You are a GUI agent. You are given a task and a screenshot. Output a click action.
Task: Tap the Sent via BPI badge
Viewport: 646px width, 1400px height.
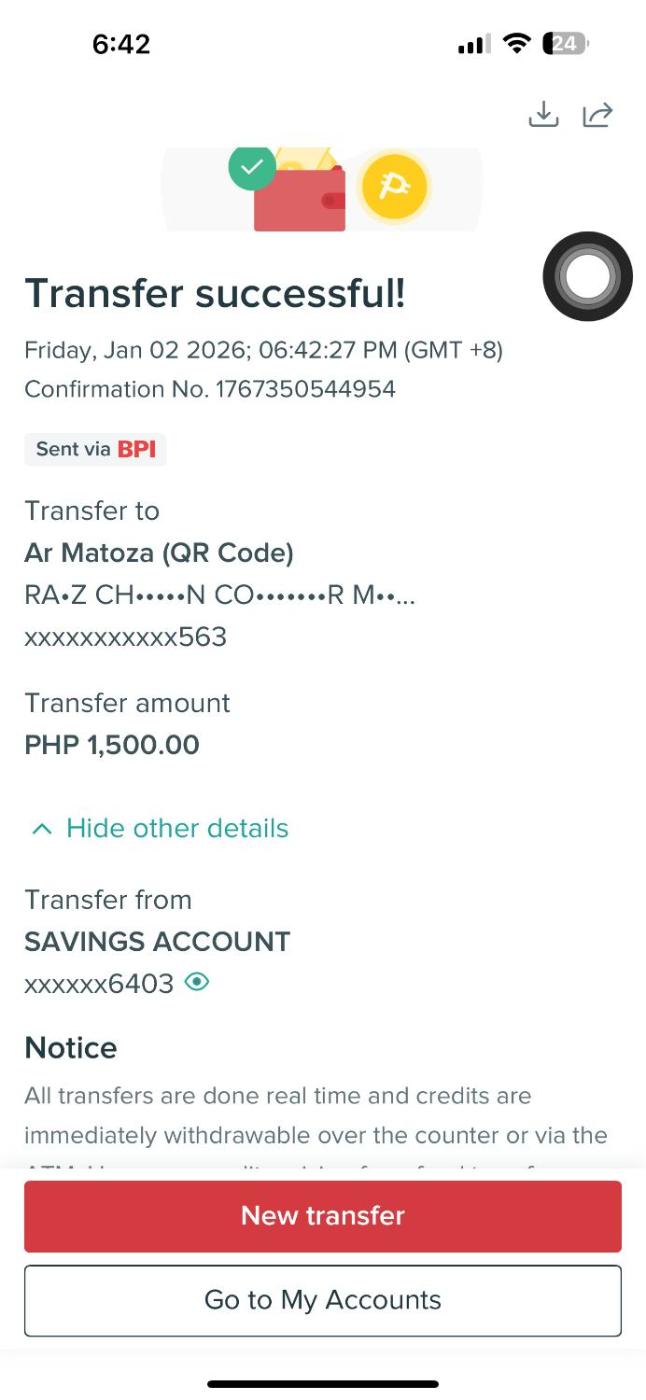[x=96, y=449]
